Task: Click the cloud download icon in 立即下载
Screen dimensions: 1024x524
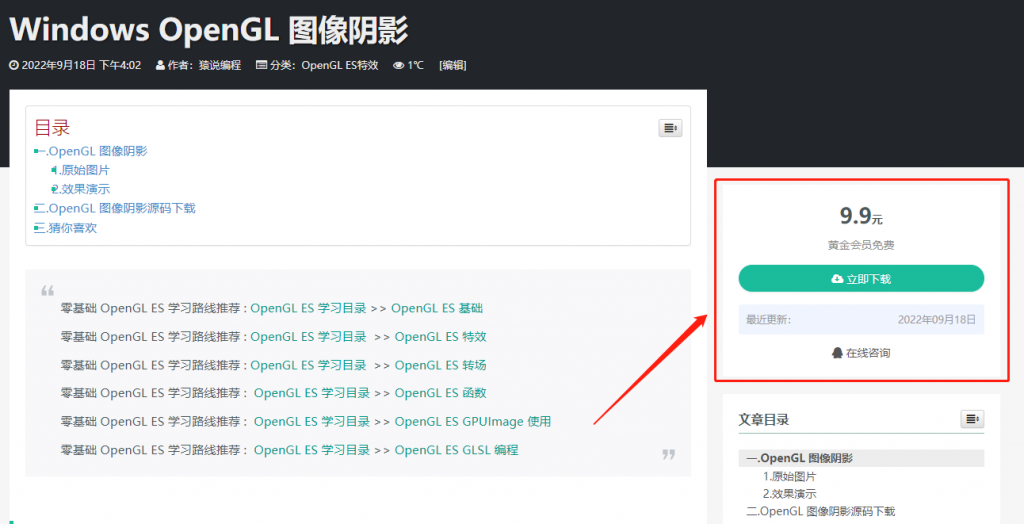Action: tap(837, 279)
